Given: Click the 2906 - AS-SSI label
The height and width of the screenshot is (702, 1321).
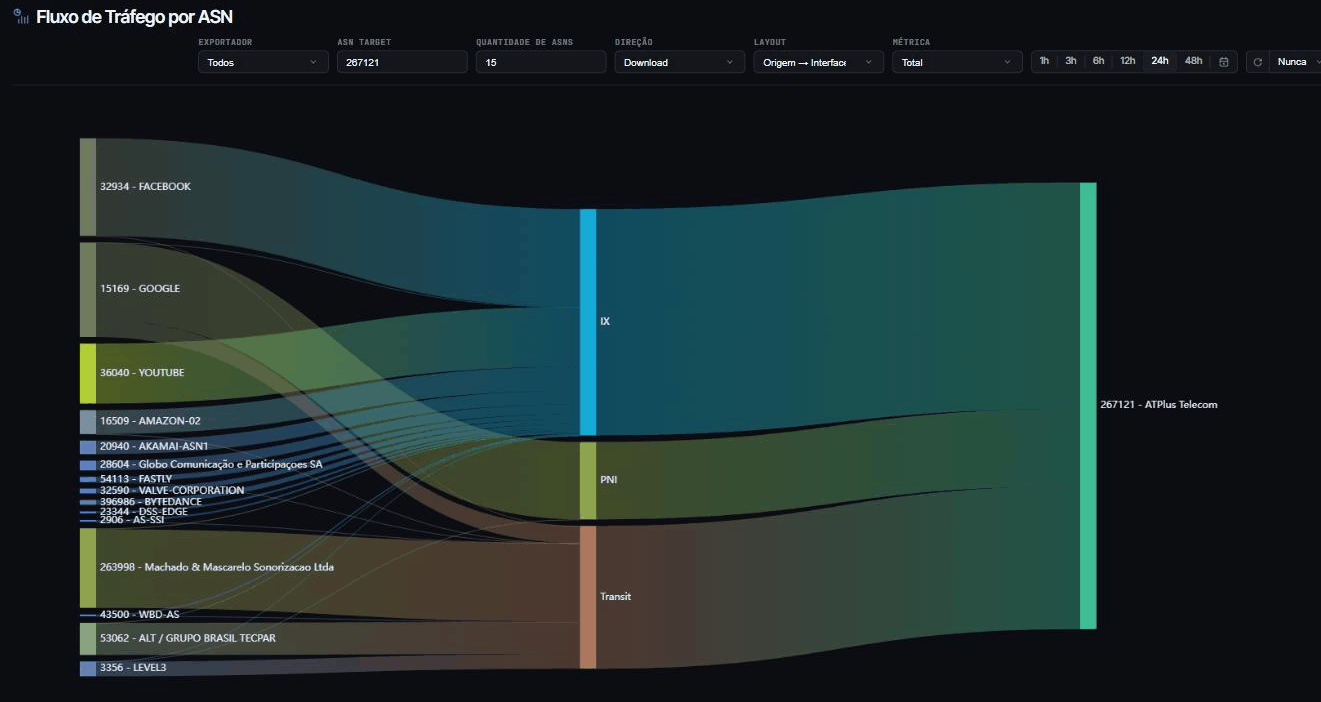Looking at the screenshot, I should [132, 520].
